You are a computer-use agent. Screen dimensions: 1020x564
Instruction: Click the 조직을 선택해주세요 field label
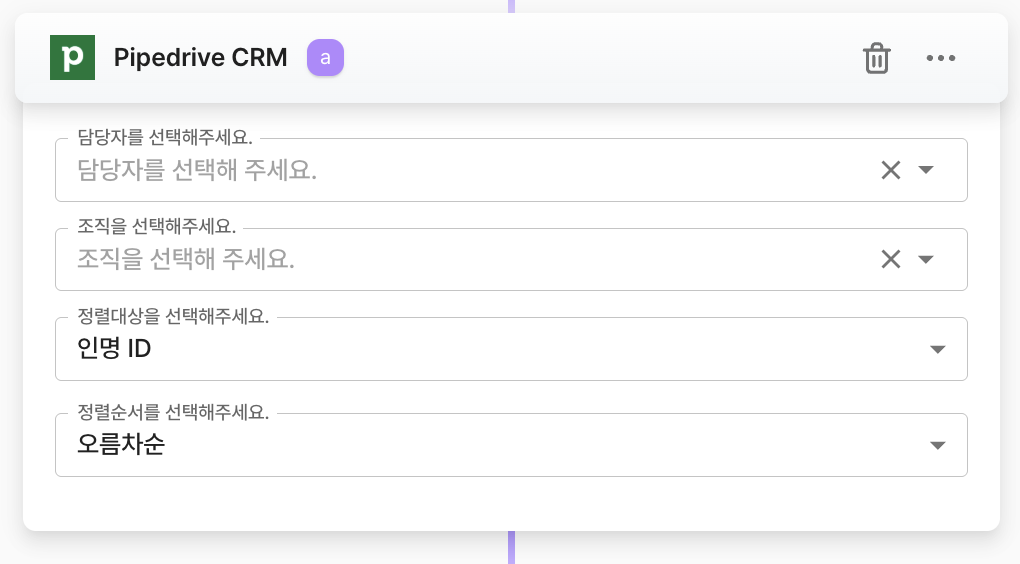click(156, 228)
